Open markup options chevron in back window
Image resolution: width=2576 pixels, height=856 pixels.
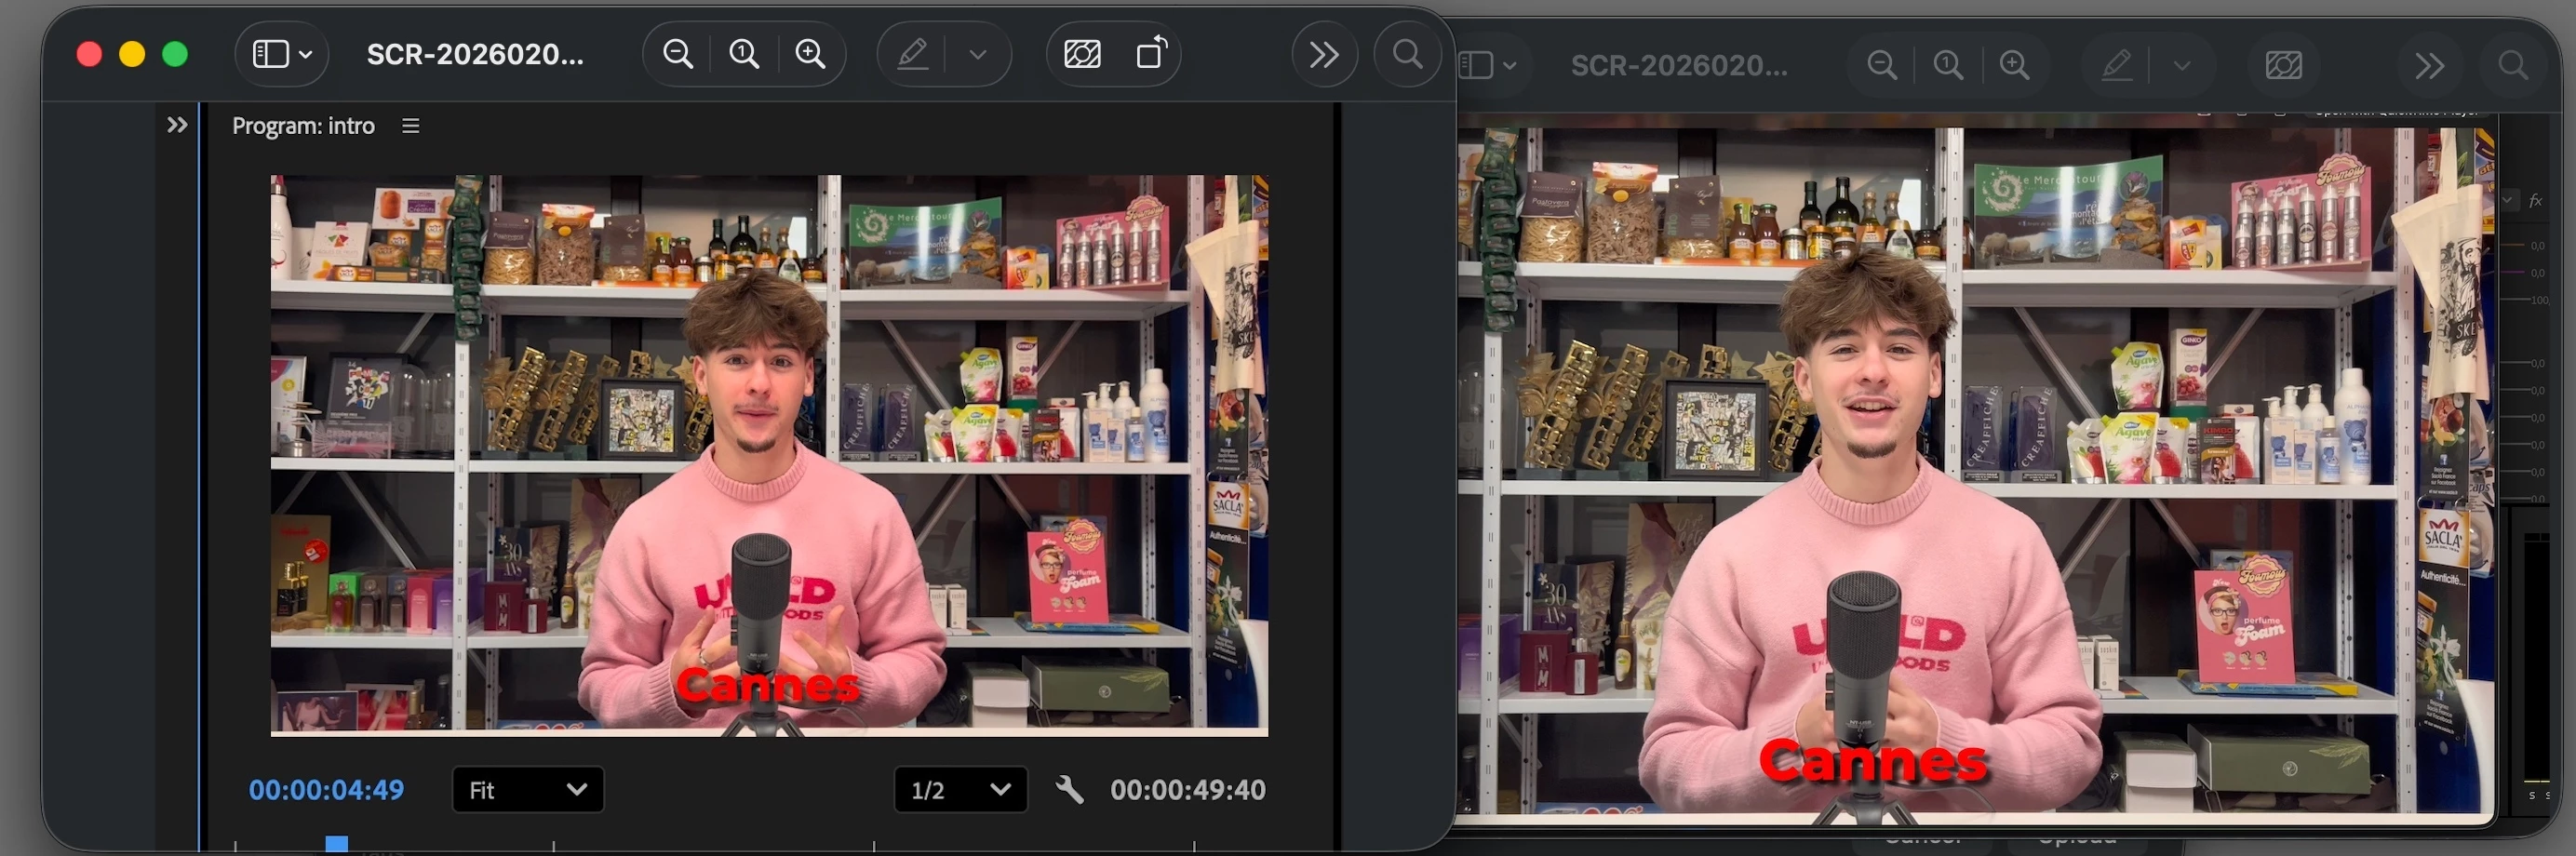click(2182, 66)
